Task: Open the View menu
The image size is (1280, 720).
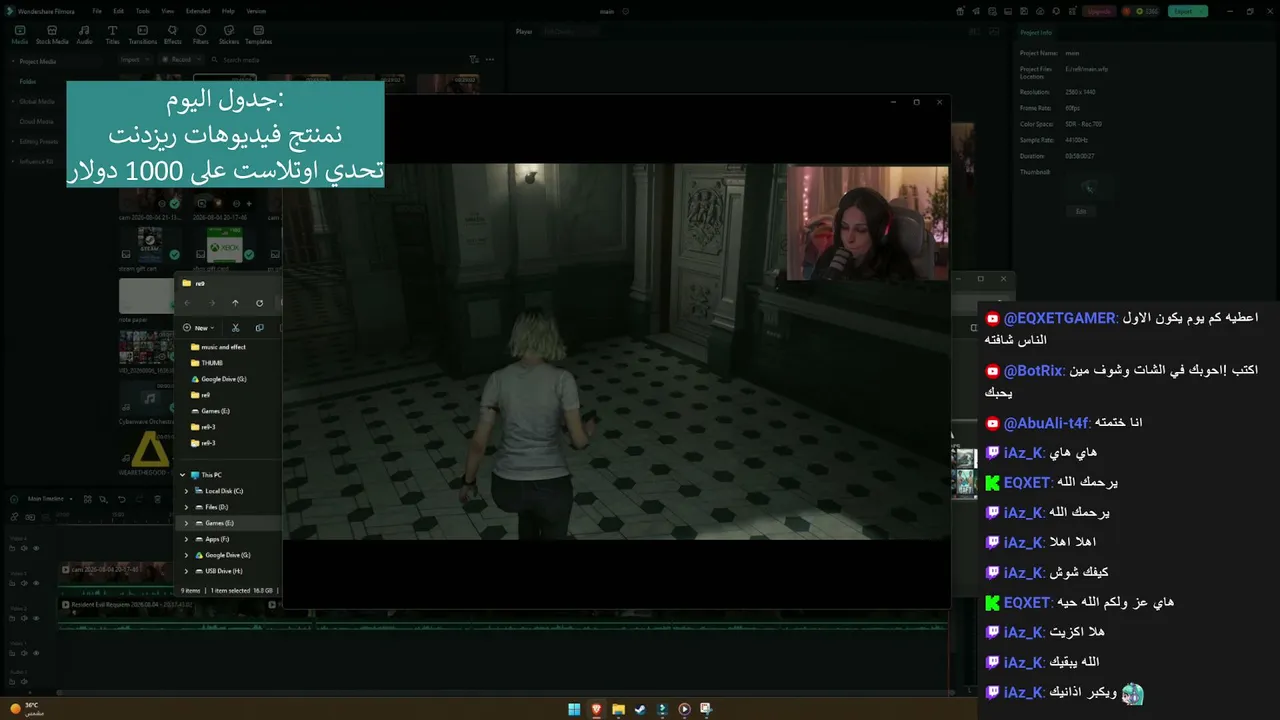Action: pyautogui.click(x=168, y=11)
